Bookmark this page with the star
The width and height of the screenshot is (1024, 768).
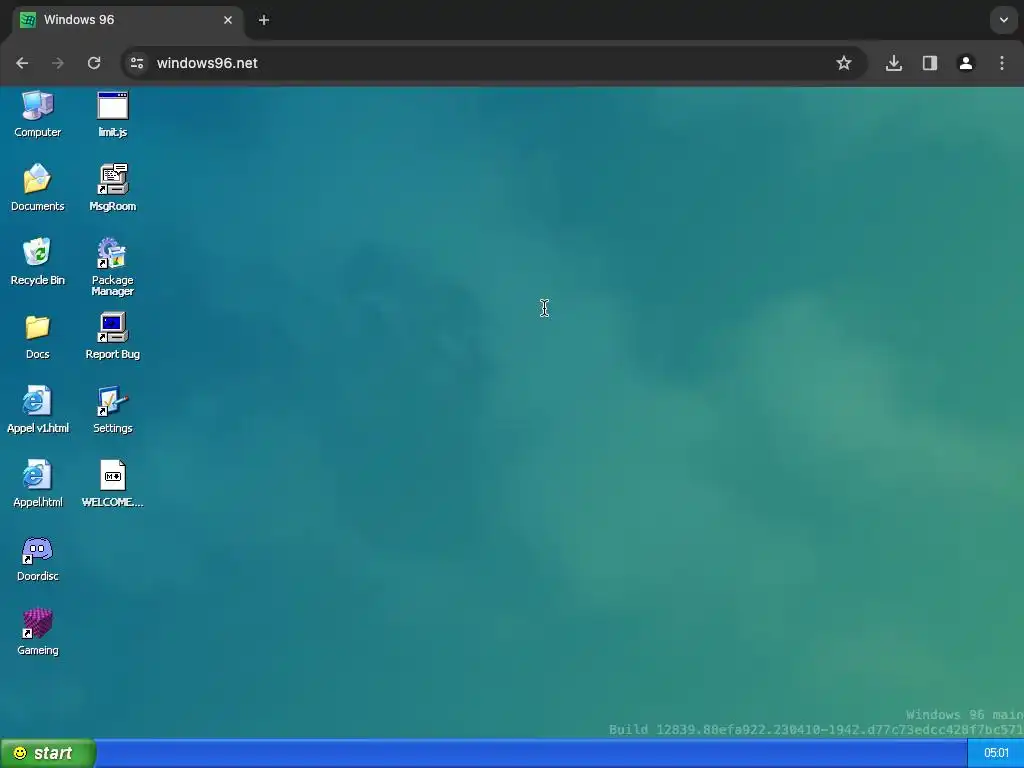[844, 63]
